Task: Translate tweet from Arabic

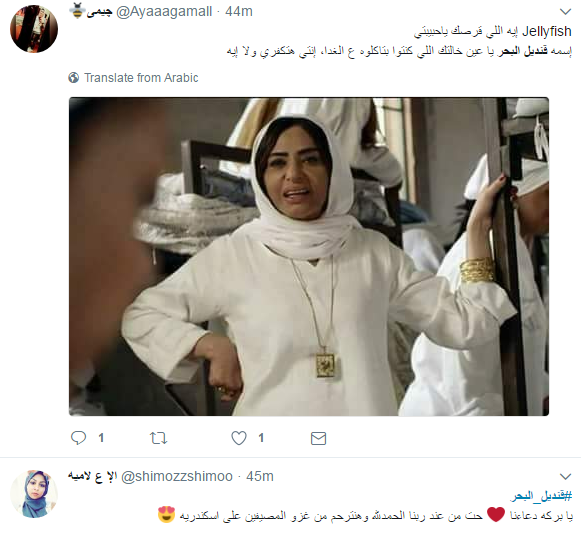Action: point(141,78)
